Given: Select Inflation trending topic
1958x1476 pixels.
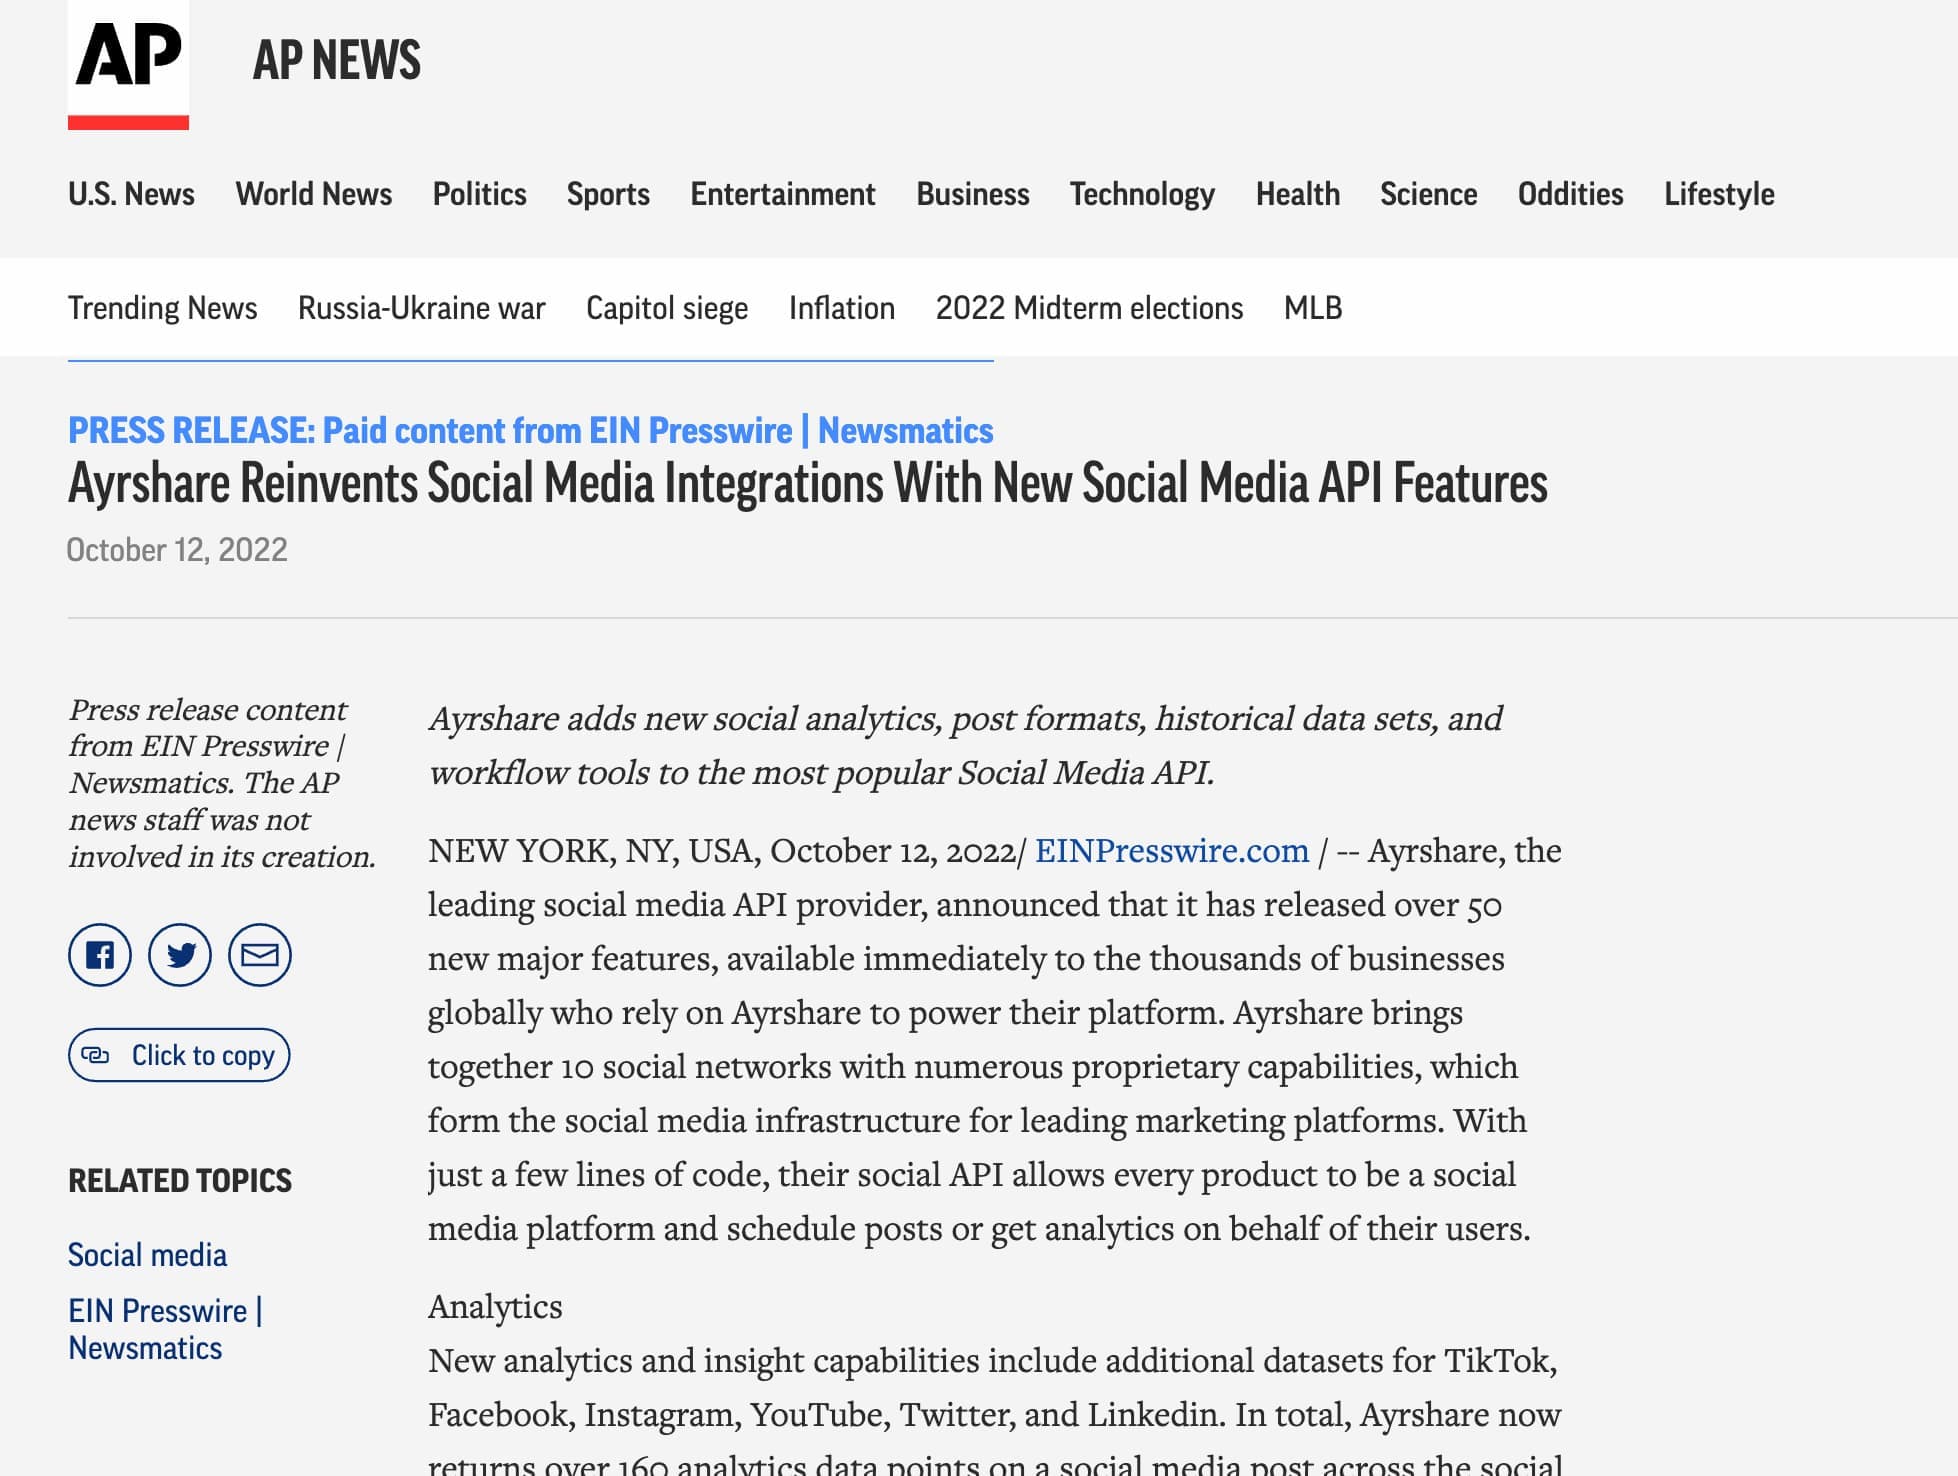Looking at the screenshot, I should coord(842,308).
